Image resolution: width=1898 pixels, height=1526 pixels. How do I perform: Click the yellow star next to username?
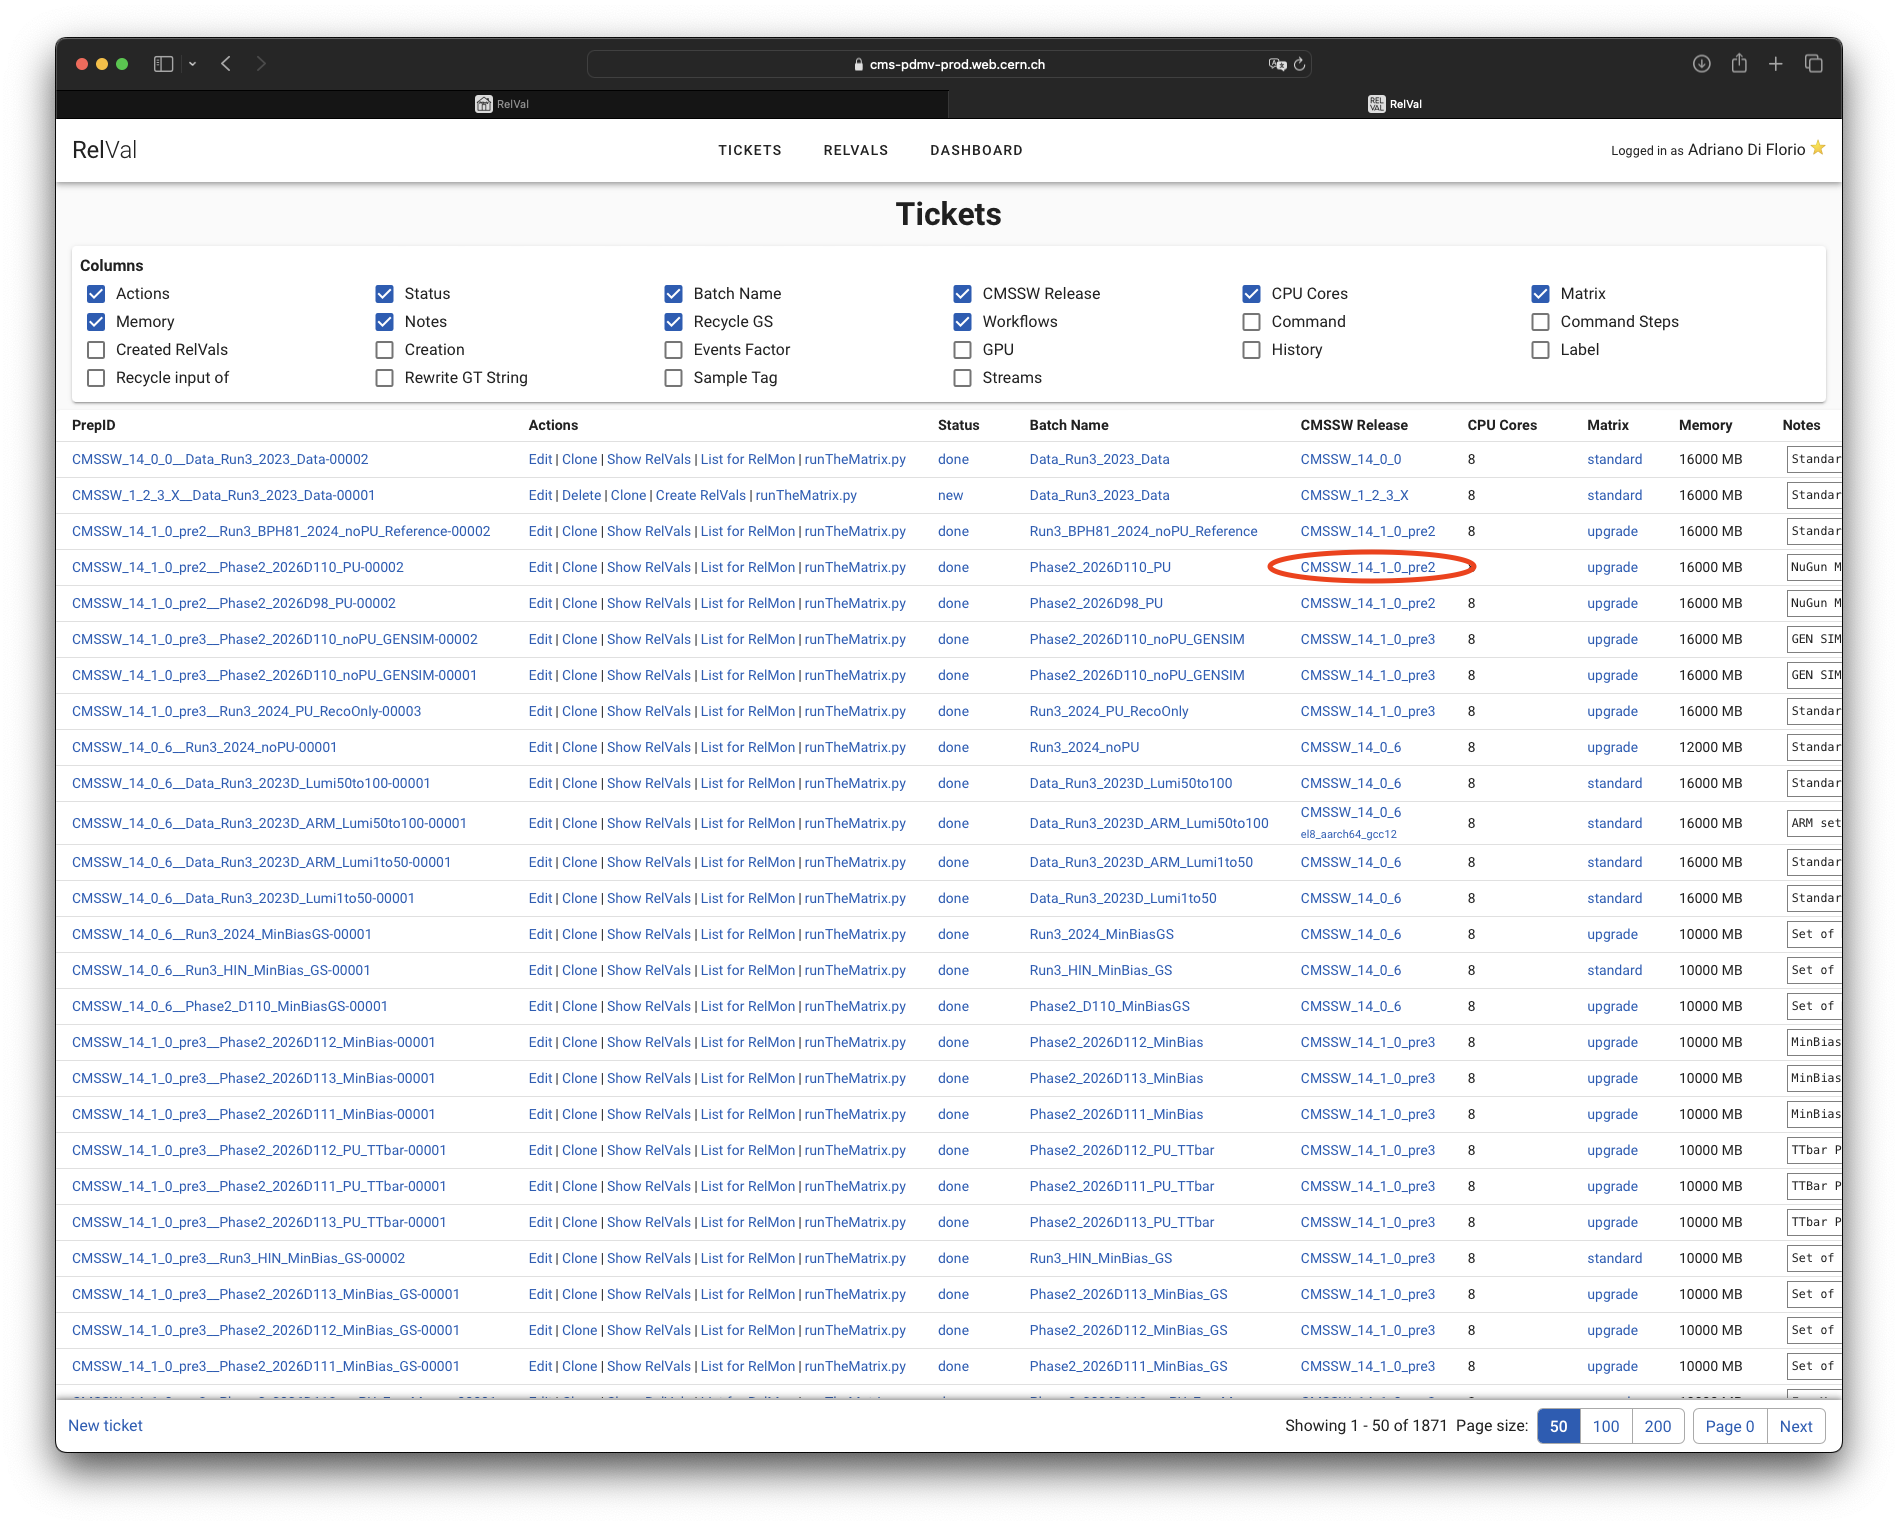(1818, 148)
